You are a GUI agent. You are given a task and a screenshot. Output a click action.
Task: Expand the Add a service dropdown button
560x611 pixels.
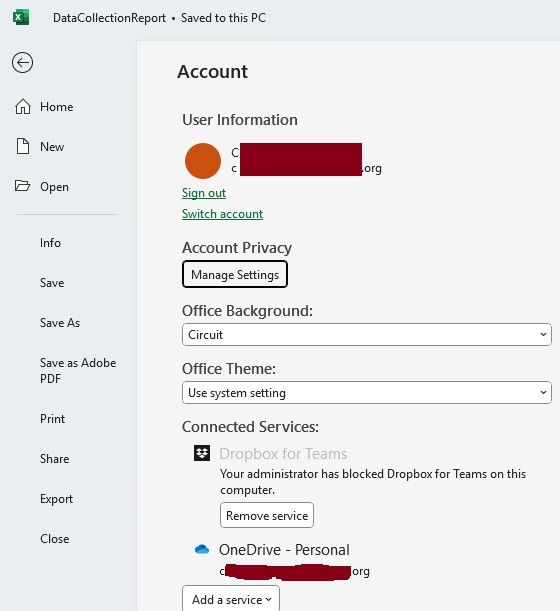(x=231, y=599)
